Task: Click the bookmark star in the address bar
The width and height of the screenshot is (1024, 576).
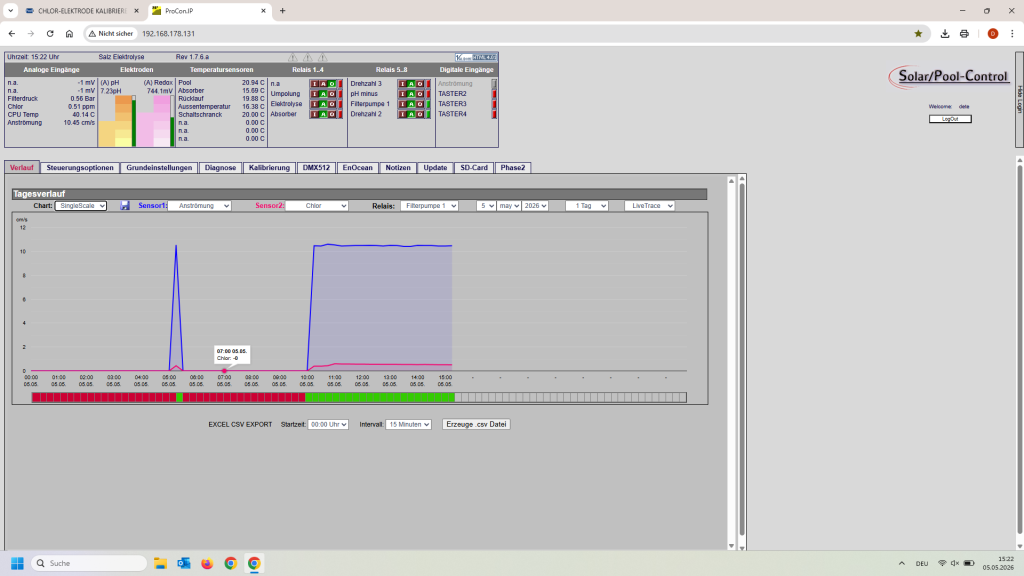Action: [918, 33]
